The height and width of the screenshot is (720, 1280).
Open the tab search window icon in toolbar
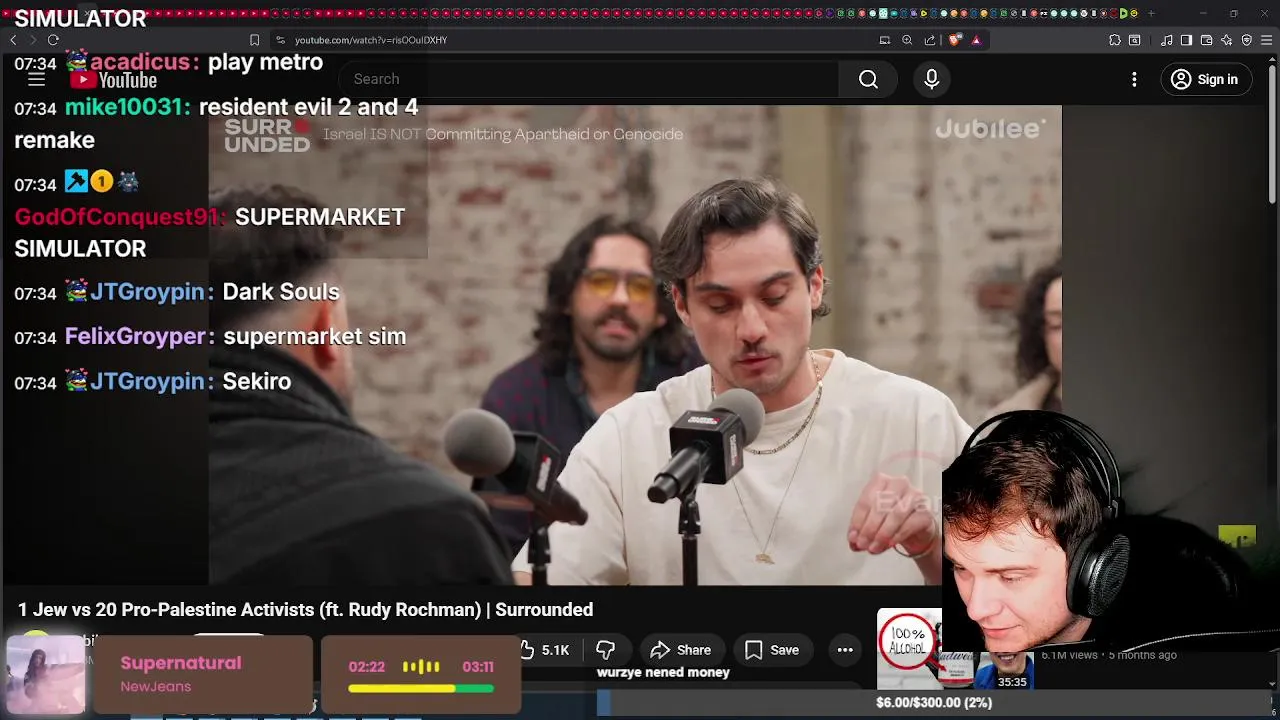click(x=1135, y=40)
